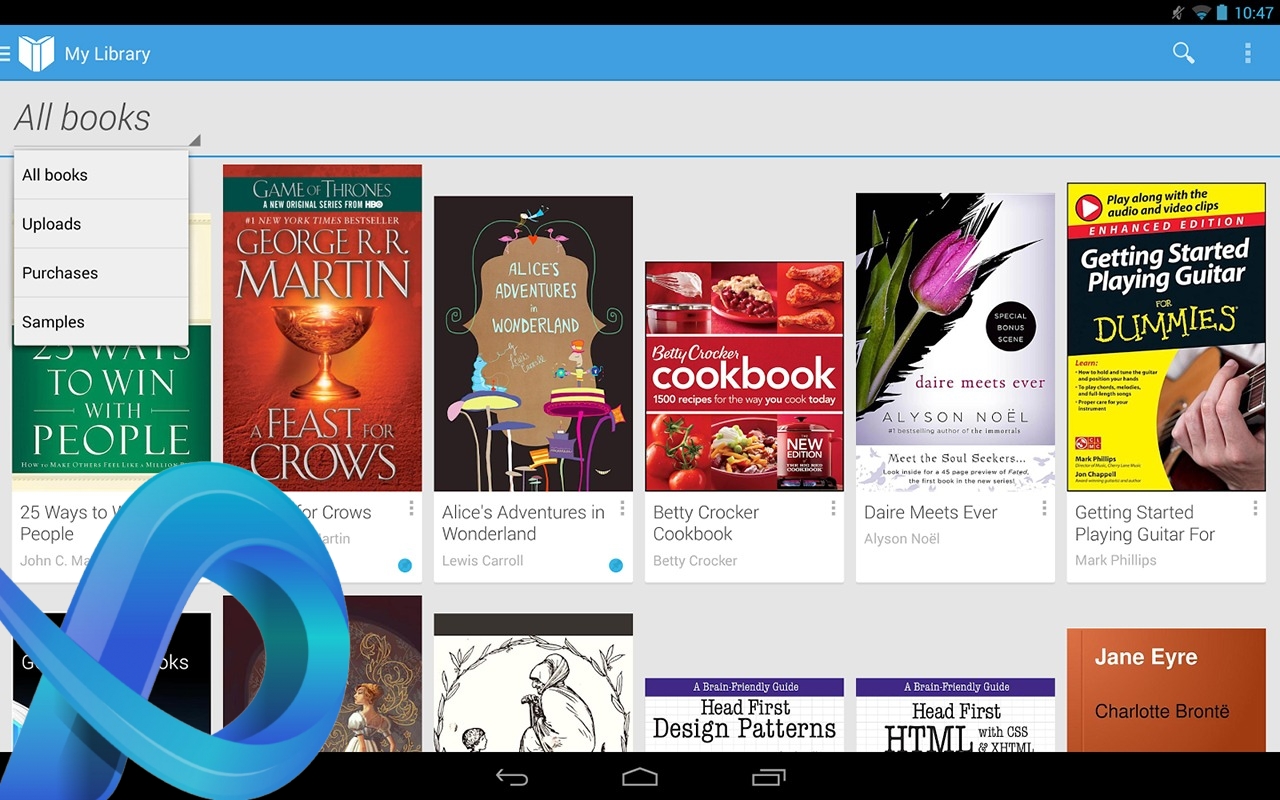Viewport: 1280px width, 800px height.
Task: Open A Feast for Crows cover
Action: [322, 328]
